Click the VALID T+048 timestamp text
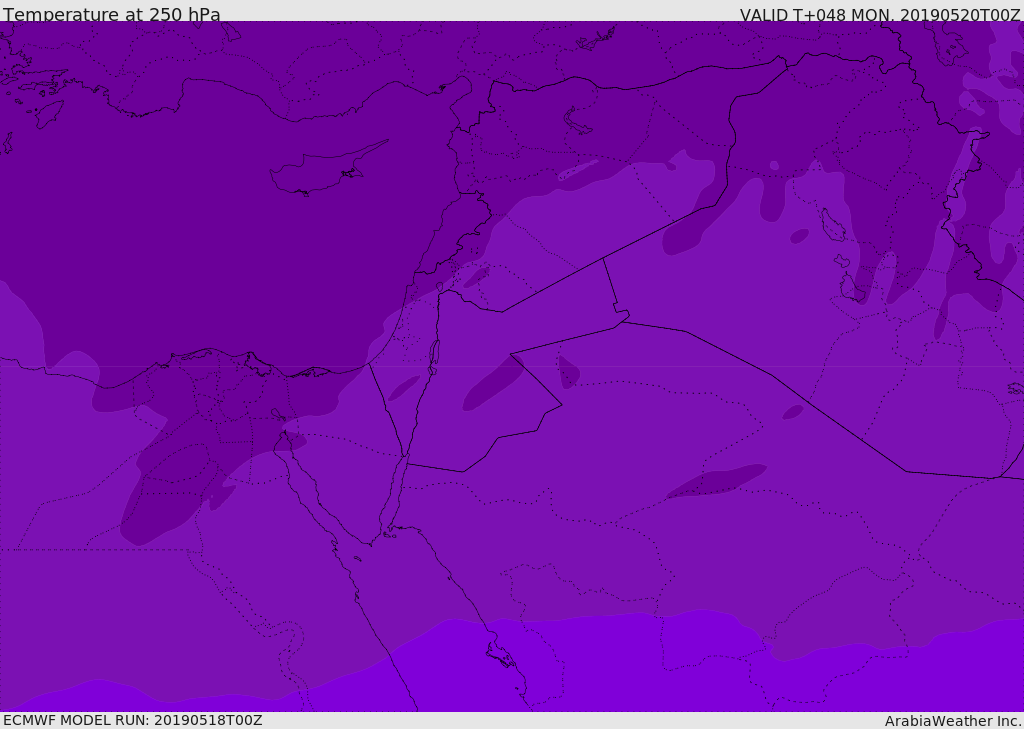 point(879,14)
